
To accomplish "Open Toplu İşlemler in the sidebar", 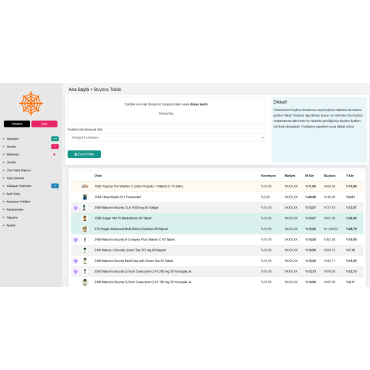I will (15, 178).
